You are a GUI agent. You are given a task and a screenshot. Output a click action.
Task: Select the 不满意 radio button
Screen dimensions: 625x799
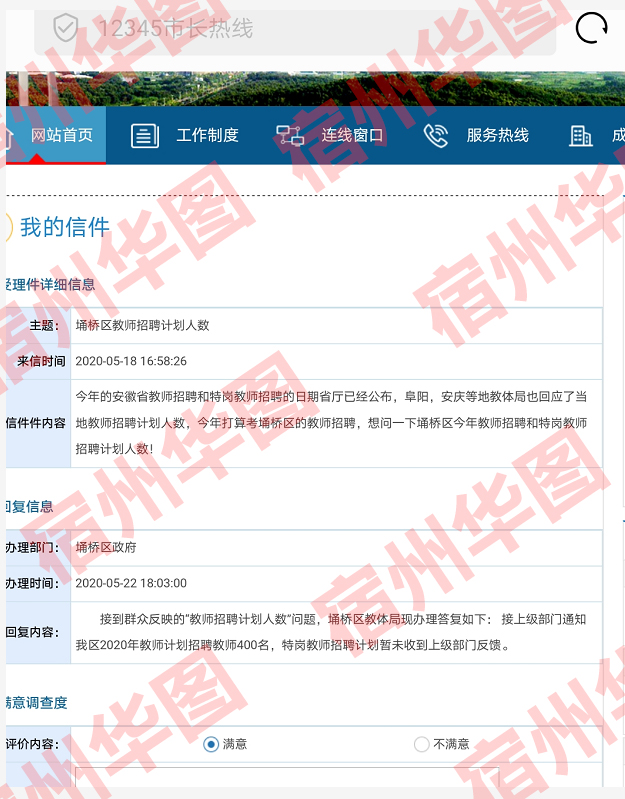click(x=421, y=744)
